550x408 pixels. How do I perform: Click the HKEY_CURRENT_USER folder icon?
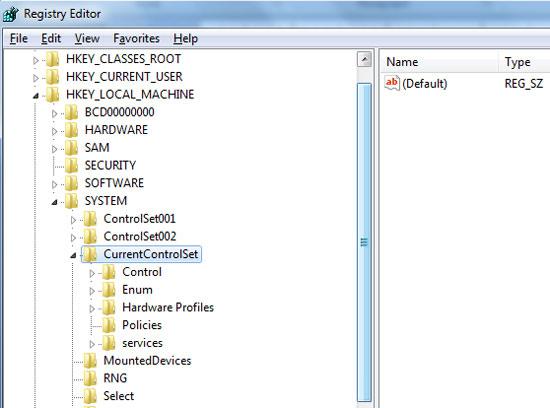53,76
